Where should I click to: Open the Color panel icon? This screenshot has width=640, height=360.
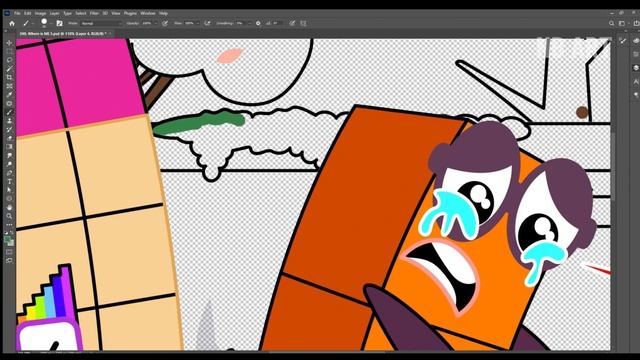[636, 40]
